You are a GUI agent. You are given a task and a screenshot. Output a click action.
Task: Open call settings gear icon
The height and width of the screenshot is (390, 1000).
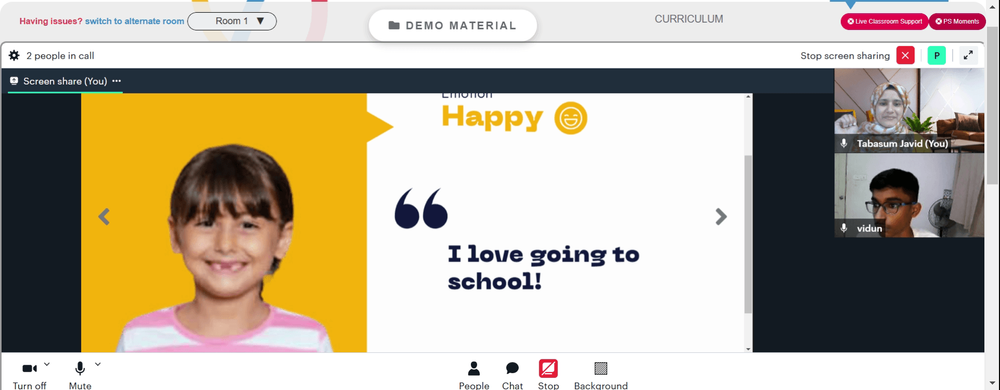coord(14,55)
